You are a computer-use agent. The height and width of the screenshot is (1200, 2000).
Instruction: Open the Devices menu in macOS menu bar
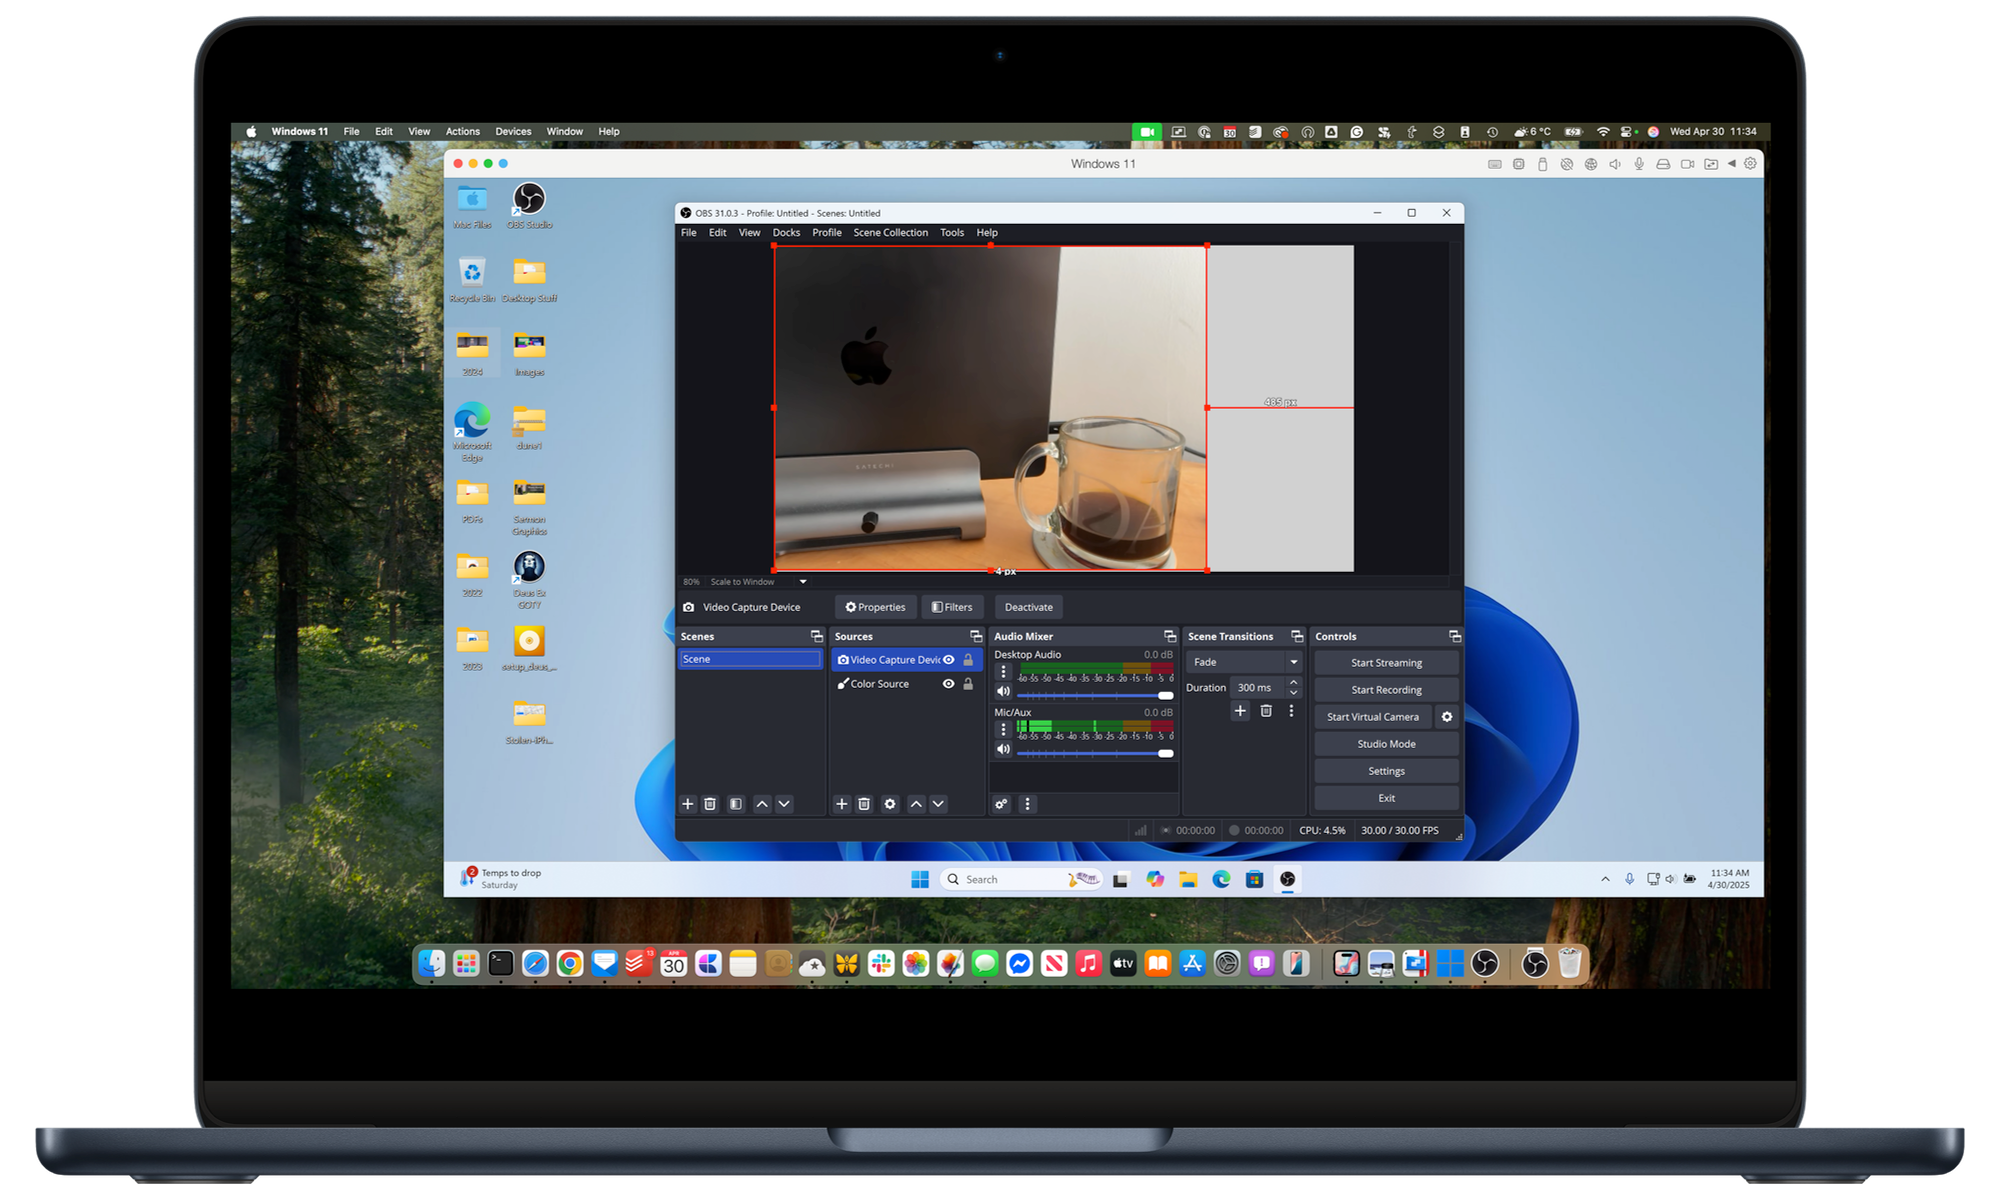(x=513, y=131)
